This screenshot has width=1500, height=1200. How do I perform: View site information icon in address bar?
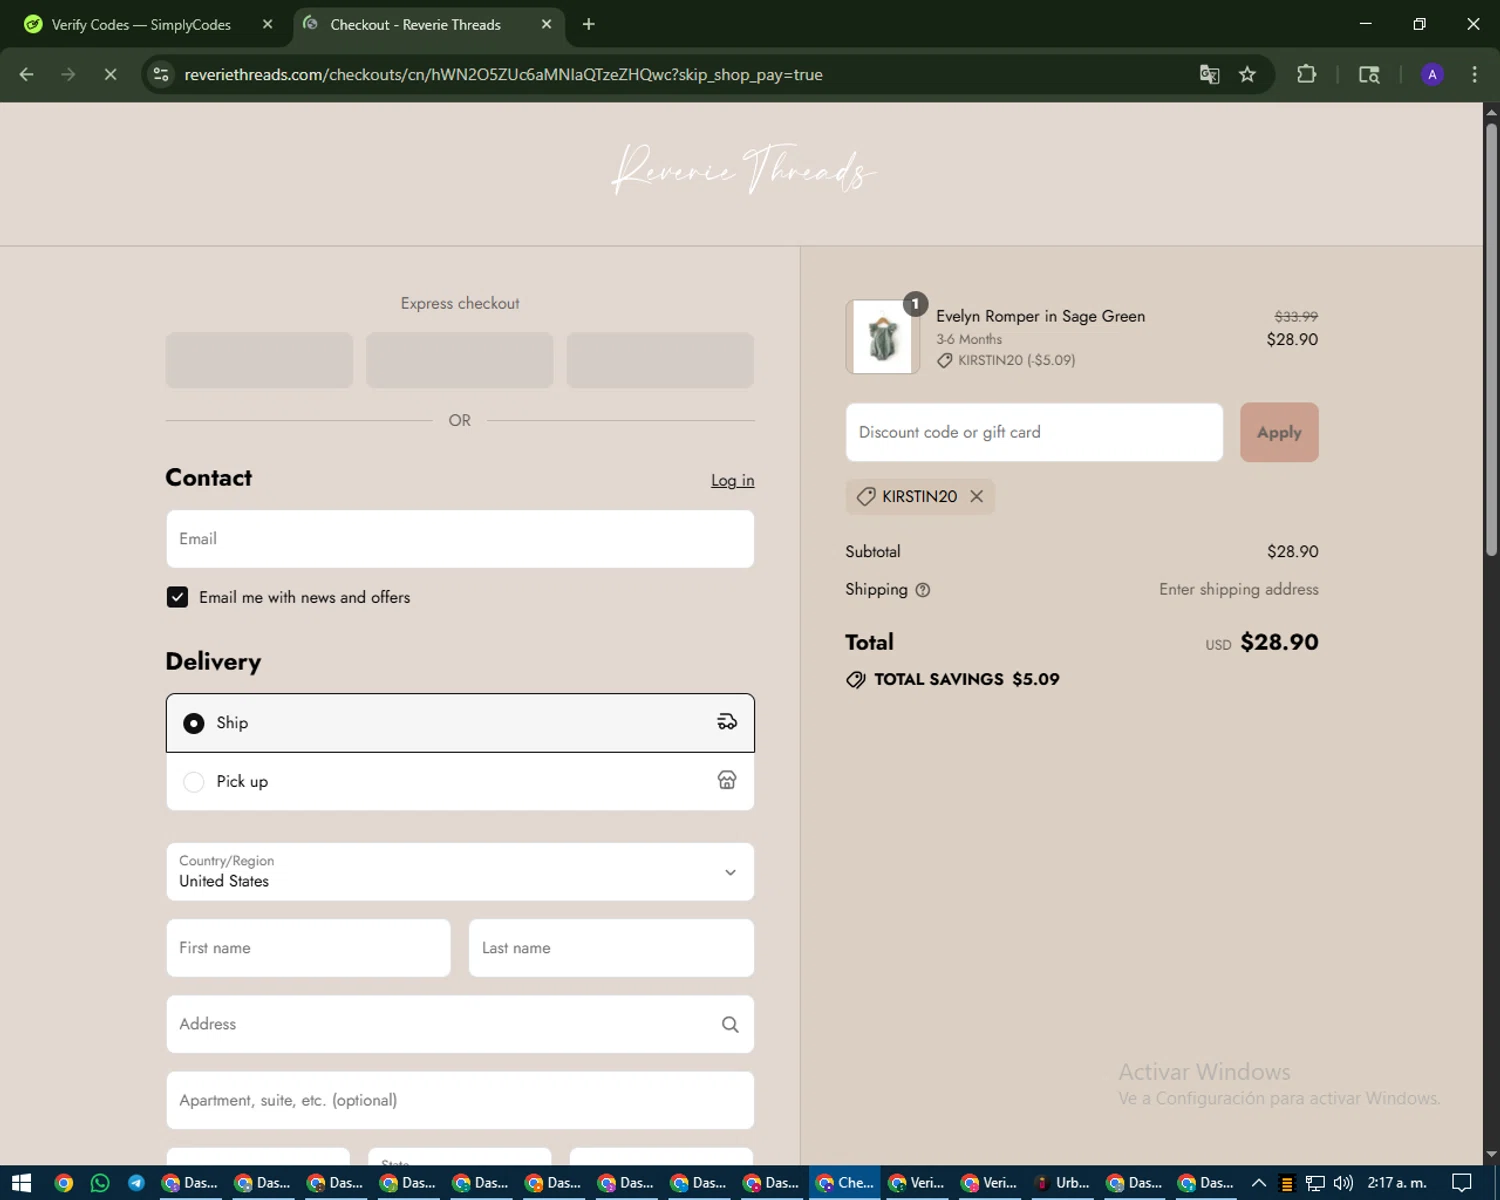[x=161, y=74]
